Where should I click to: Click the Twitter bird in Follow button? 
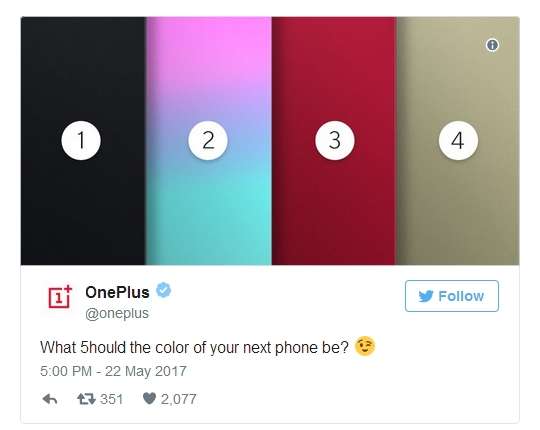click(426, 296)
